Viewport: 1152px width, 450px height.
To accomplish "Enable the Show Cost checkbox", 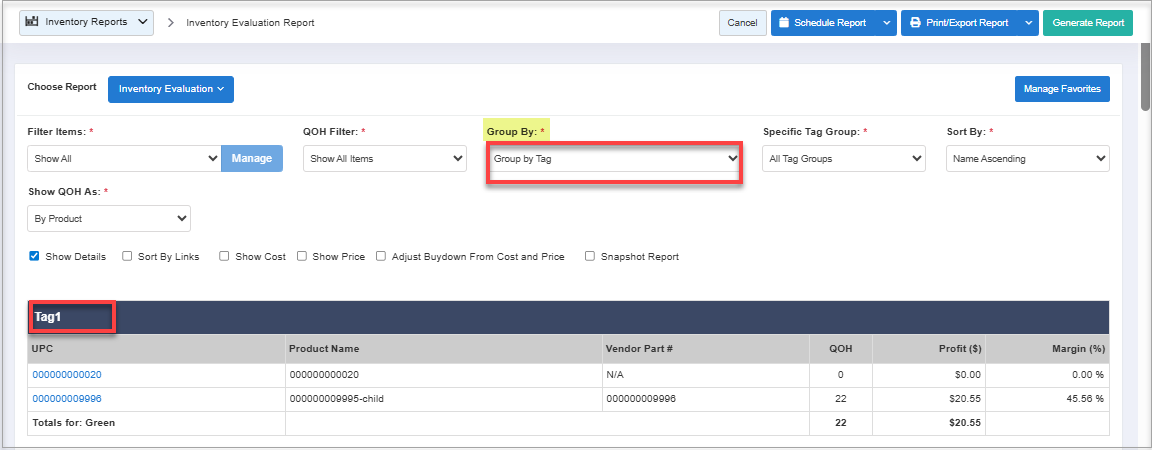I will point(225,257).
